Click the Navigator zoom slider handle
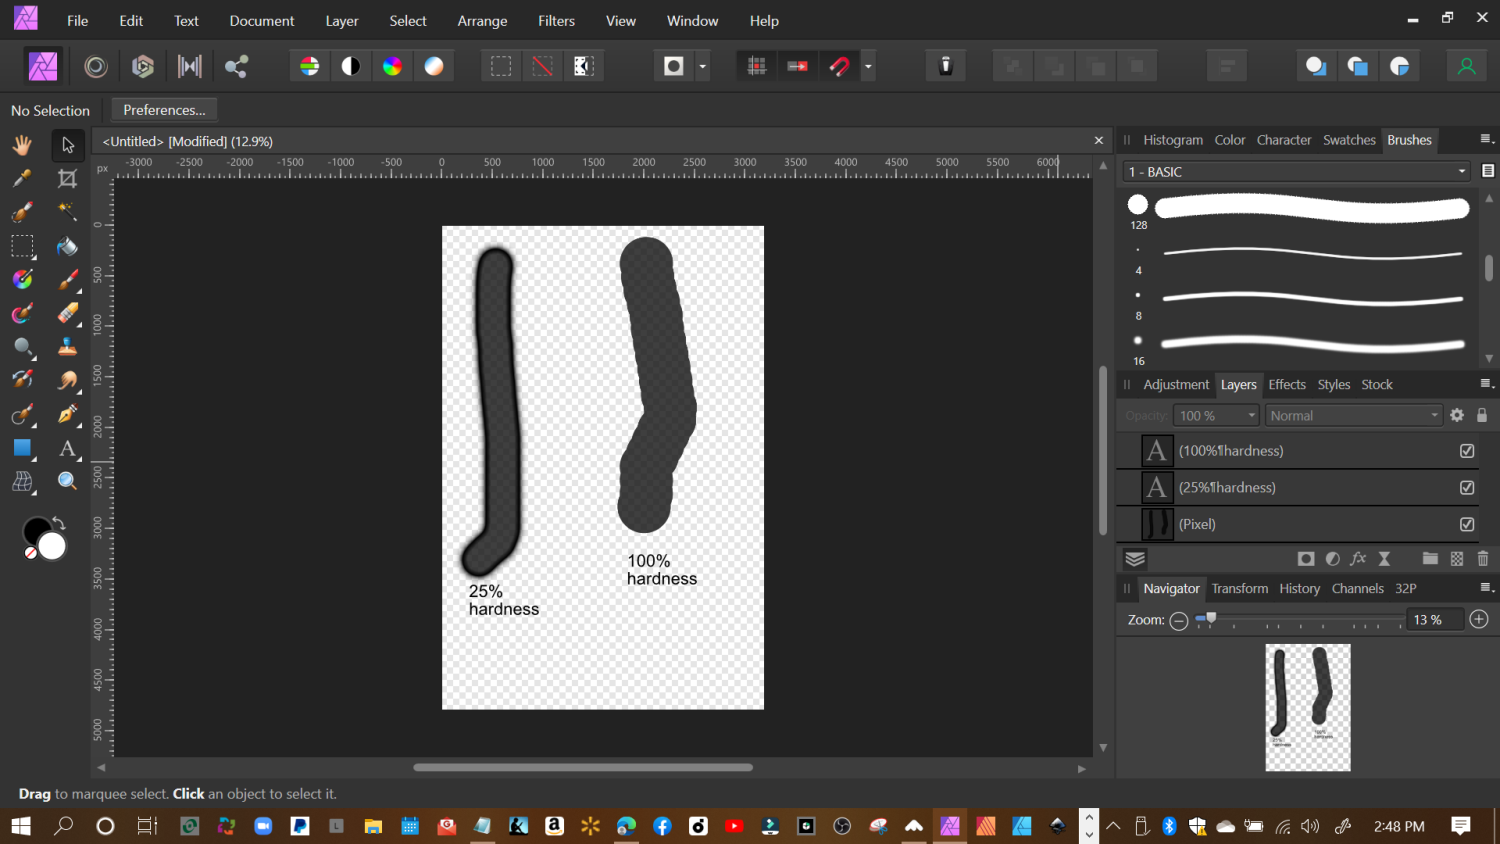This screenshot has width=1500, height=844. point(1211,620)
